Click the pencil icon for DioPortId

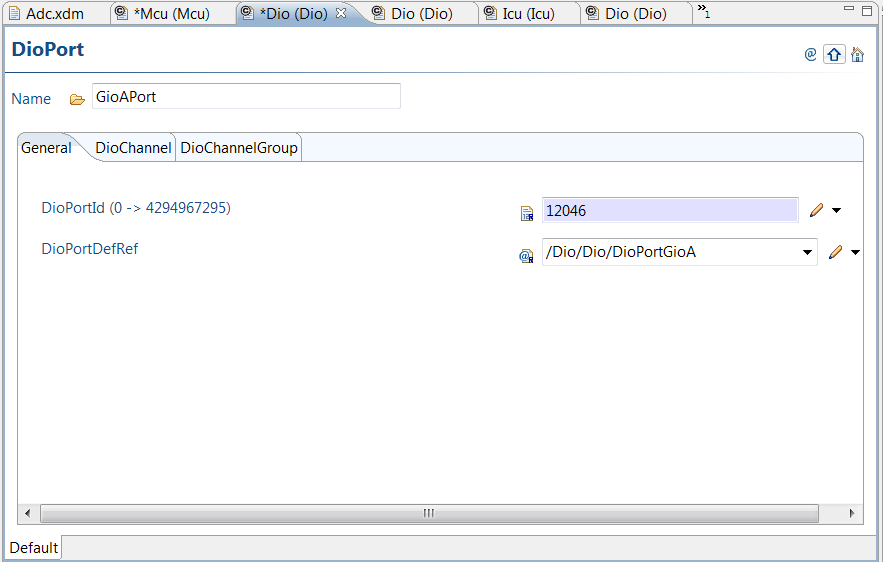tap(817, 210)
